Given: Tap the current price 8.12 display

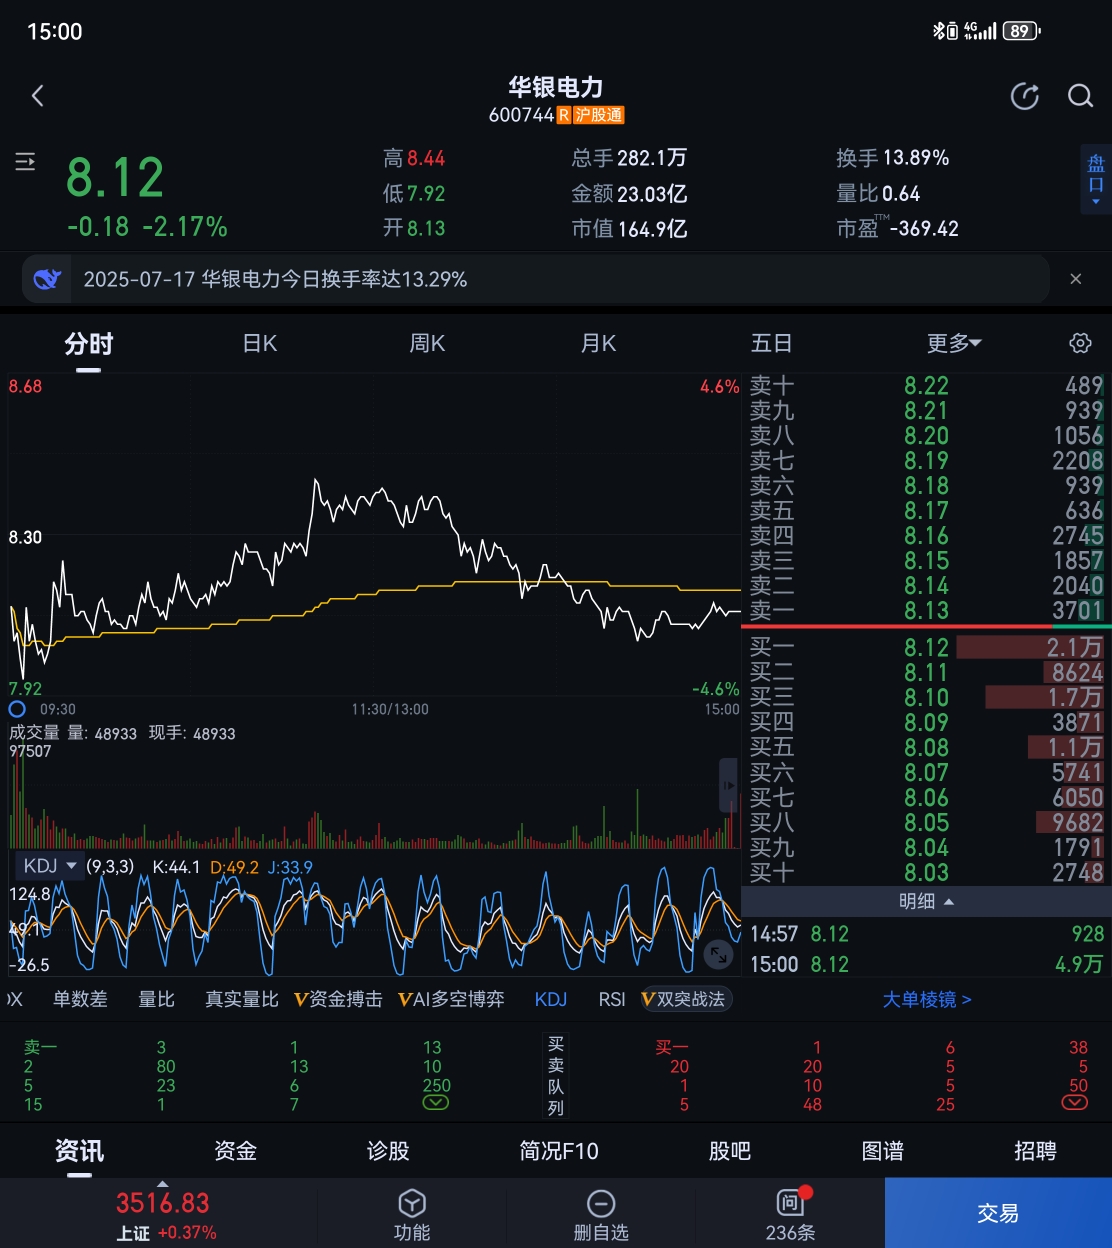Looking at the screenshot, I should 115,178.
